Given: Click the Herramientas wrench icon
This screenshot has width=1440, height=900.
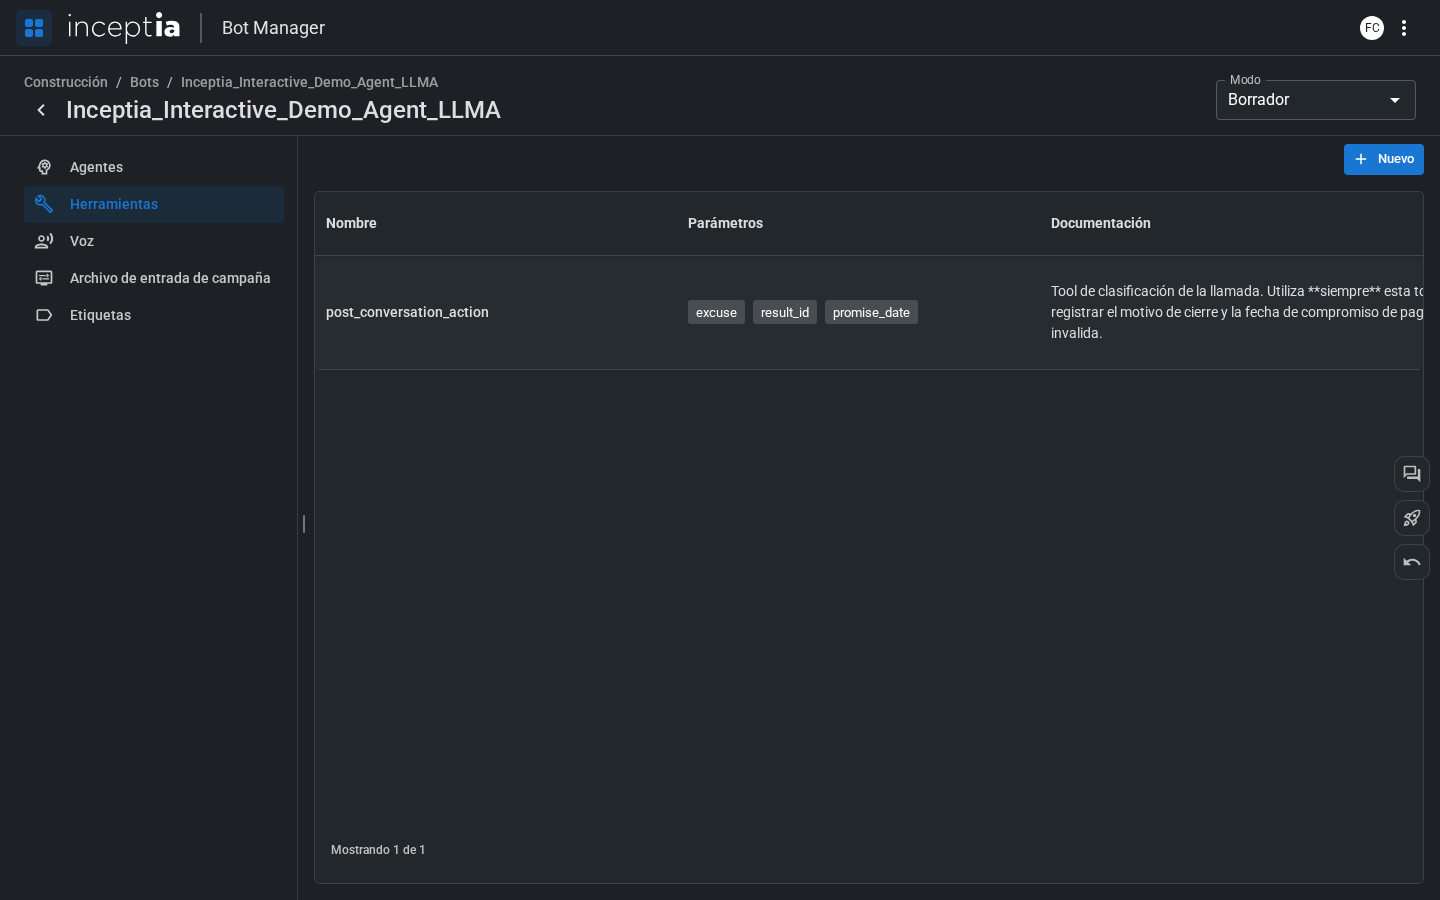Looking at the screenshot, I should [44, 204].
